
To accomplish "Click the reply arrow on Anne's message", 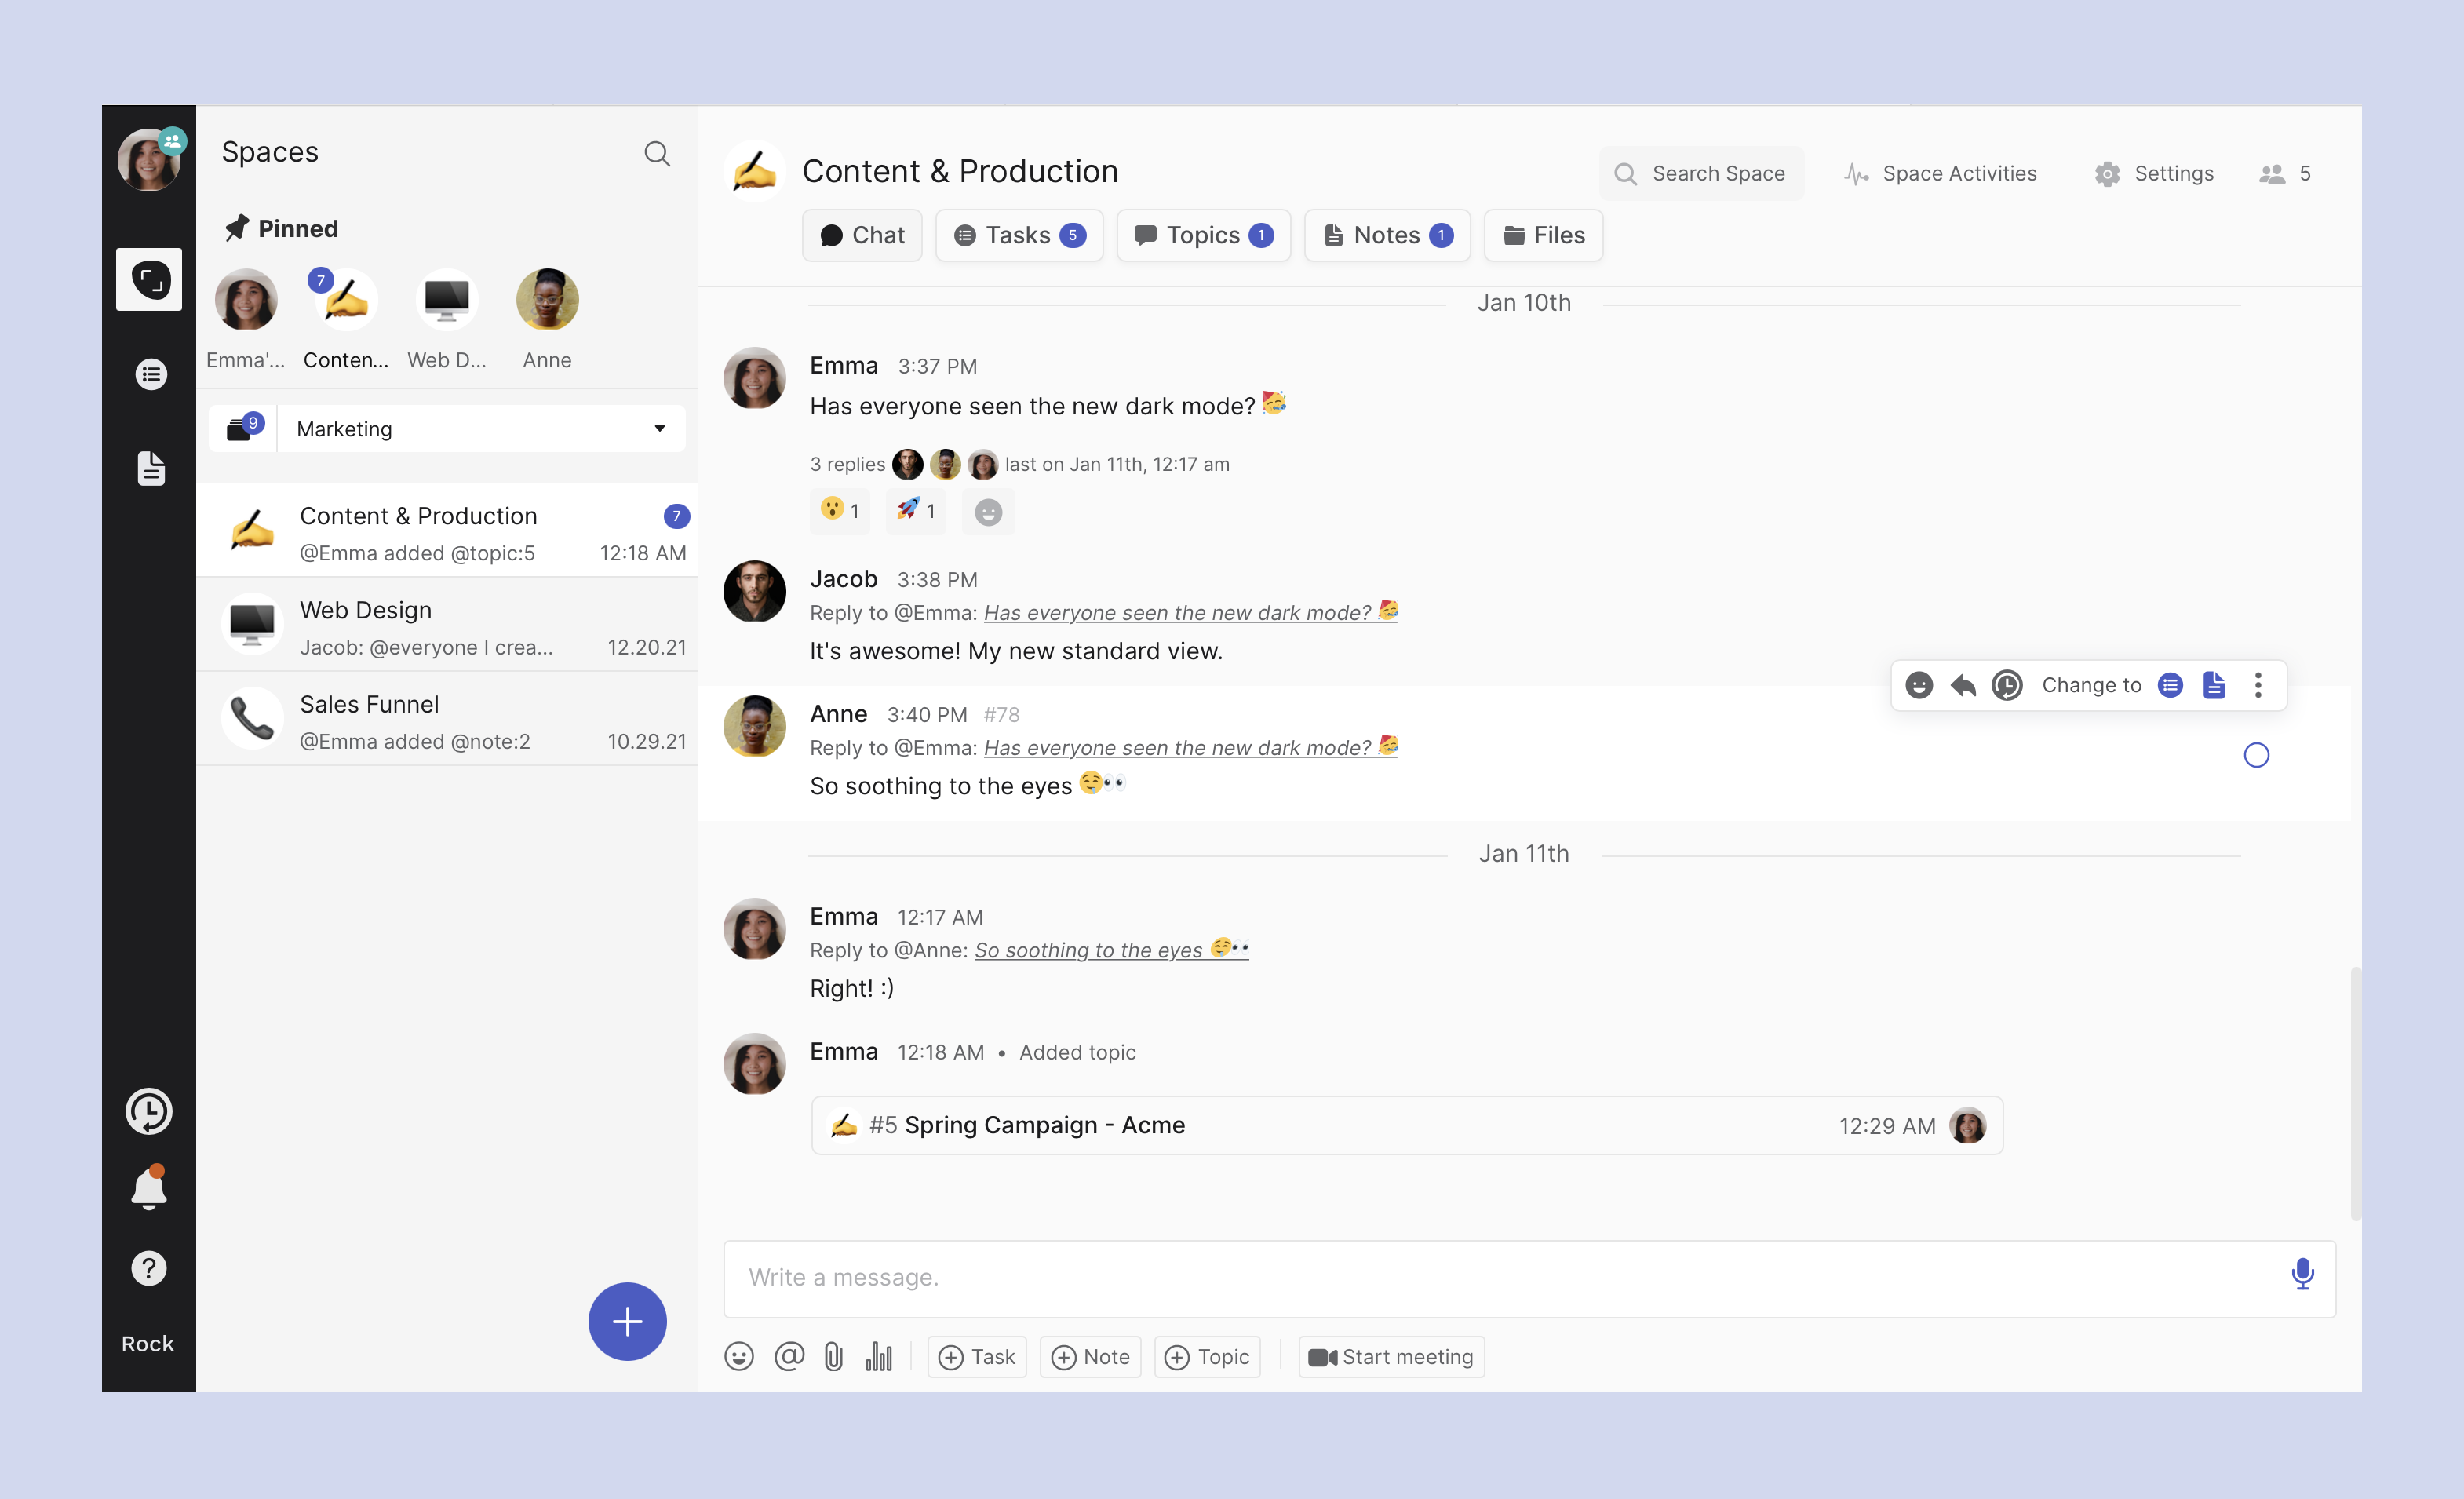I will pos(1963,685).
